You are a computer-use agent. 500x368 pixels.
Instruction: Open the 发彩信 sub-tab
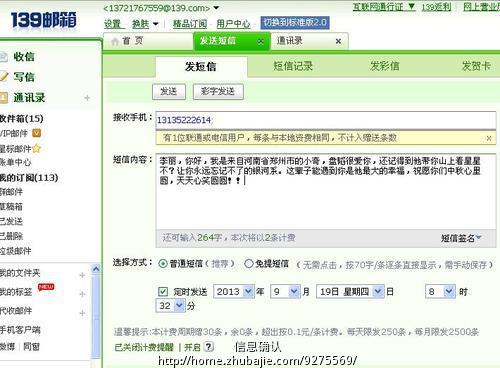(x=385, y=66)
